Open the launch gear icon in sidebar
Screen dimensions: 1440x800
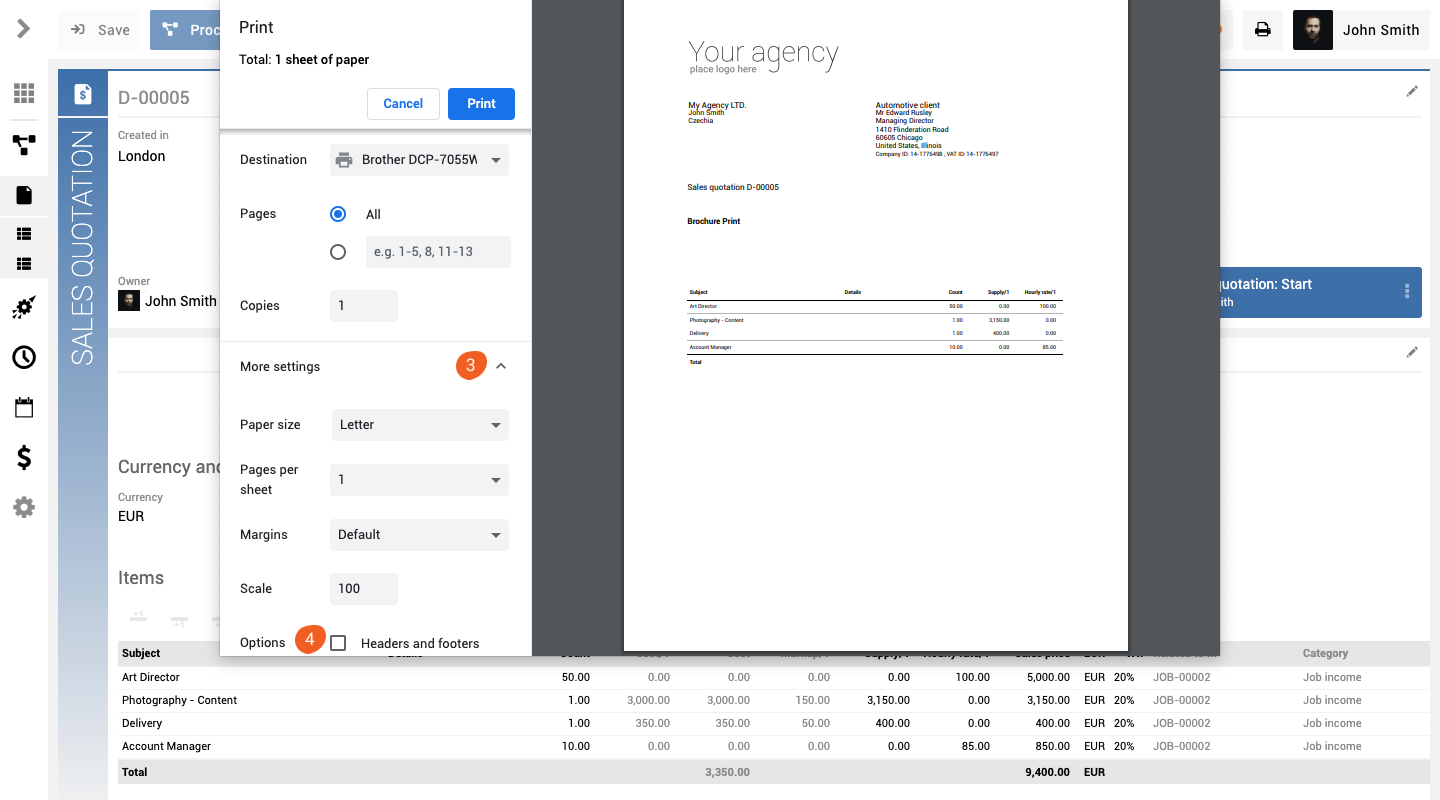tap(24, 308)
